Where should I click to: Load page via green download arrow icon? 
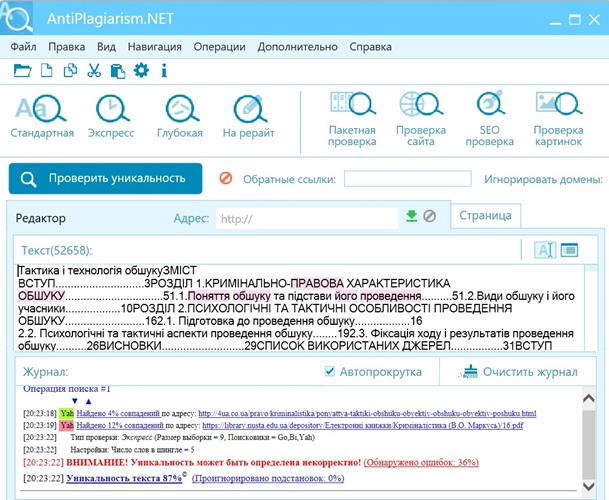coord(412,216)
